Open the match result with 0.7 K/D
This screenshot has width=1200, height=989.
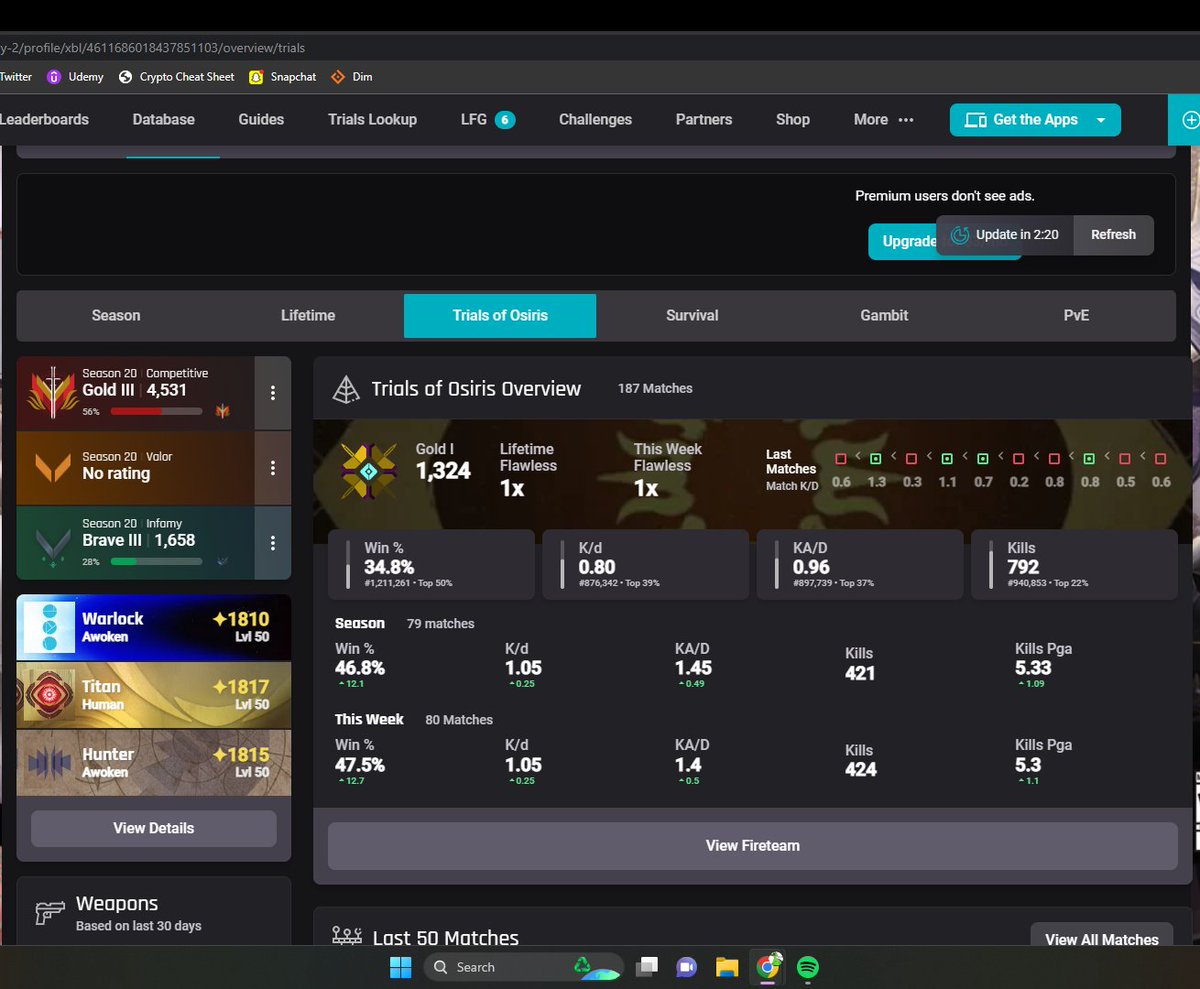983,459
